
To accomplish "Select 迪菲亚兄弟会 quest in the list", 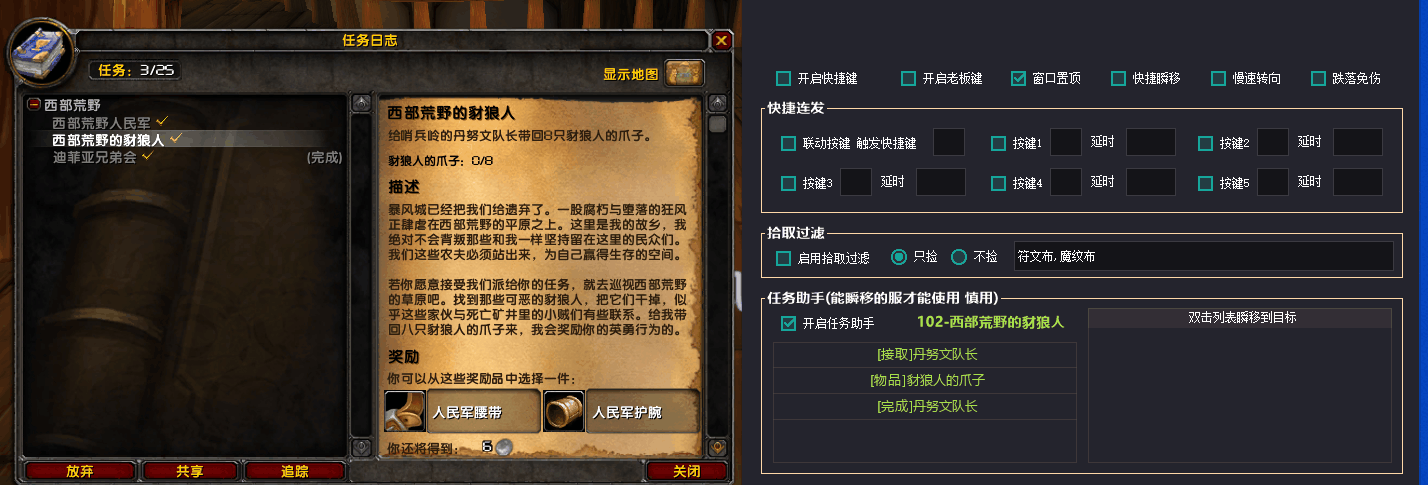I will tap(95, 157).
